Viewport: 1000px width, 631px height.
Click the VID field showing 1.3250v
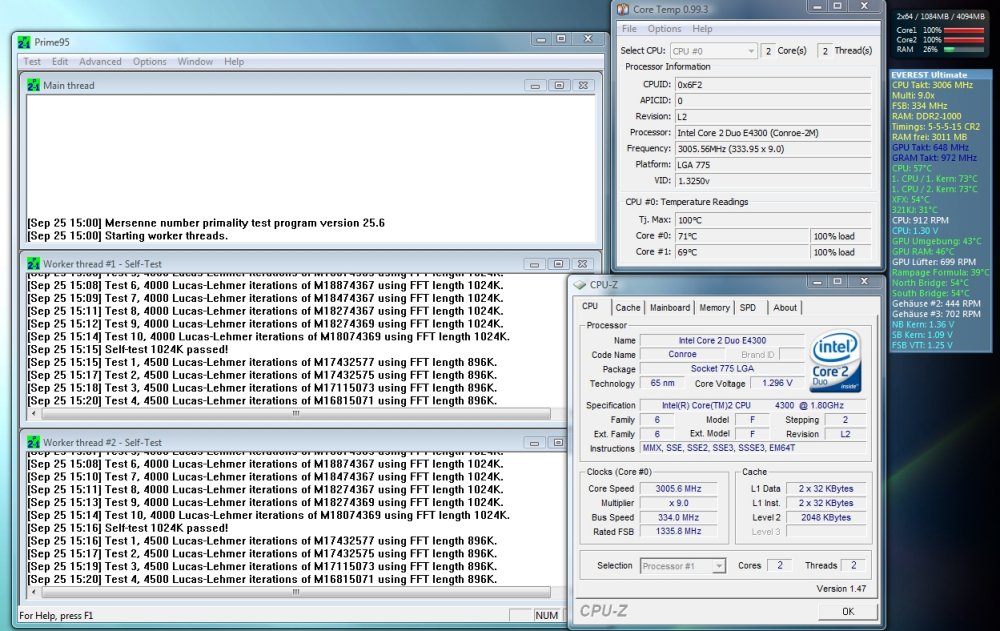click(773, 181)
